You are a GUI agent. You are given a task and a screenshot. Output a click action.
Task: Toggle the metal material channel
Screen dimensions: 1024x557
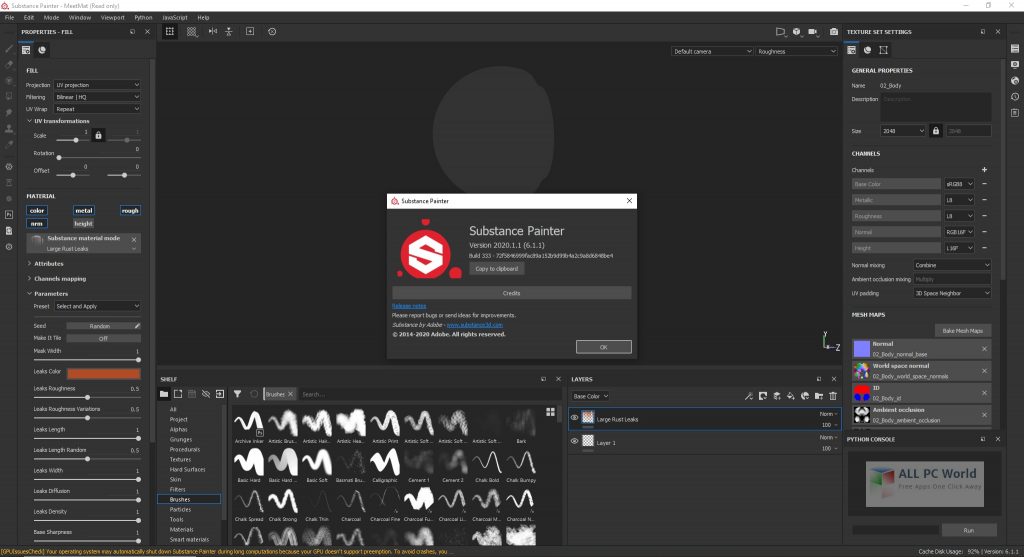(84, 210)
